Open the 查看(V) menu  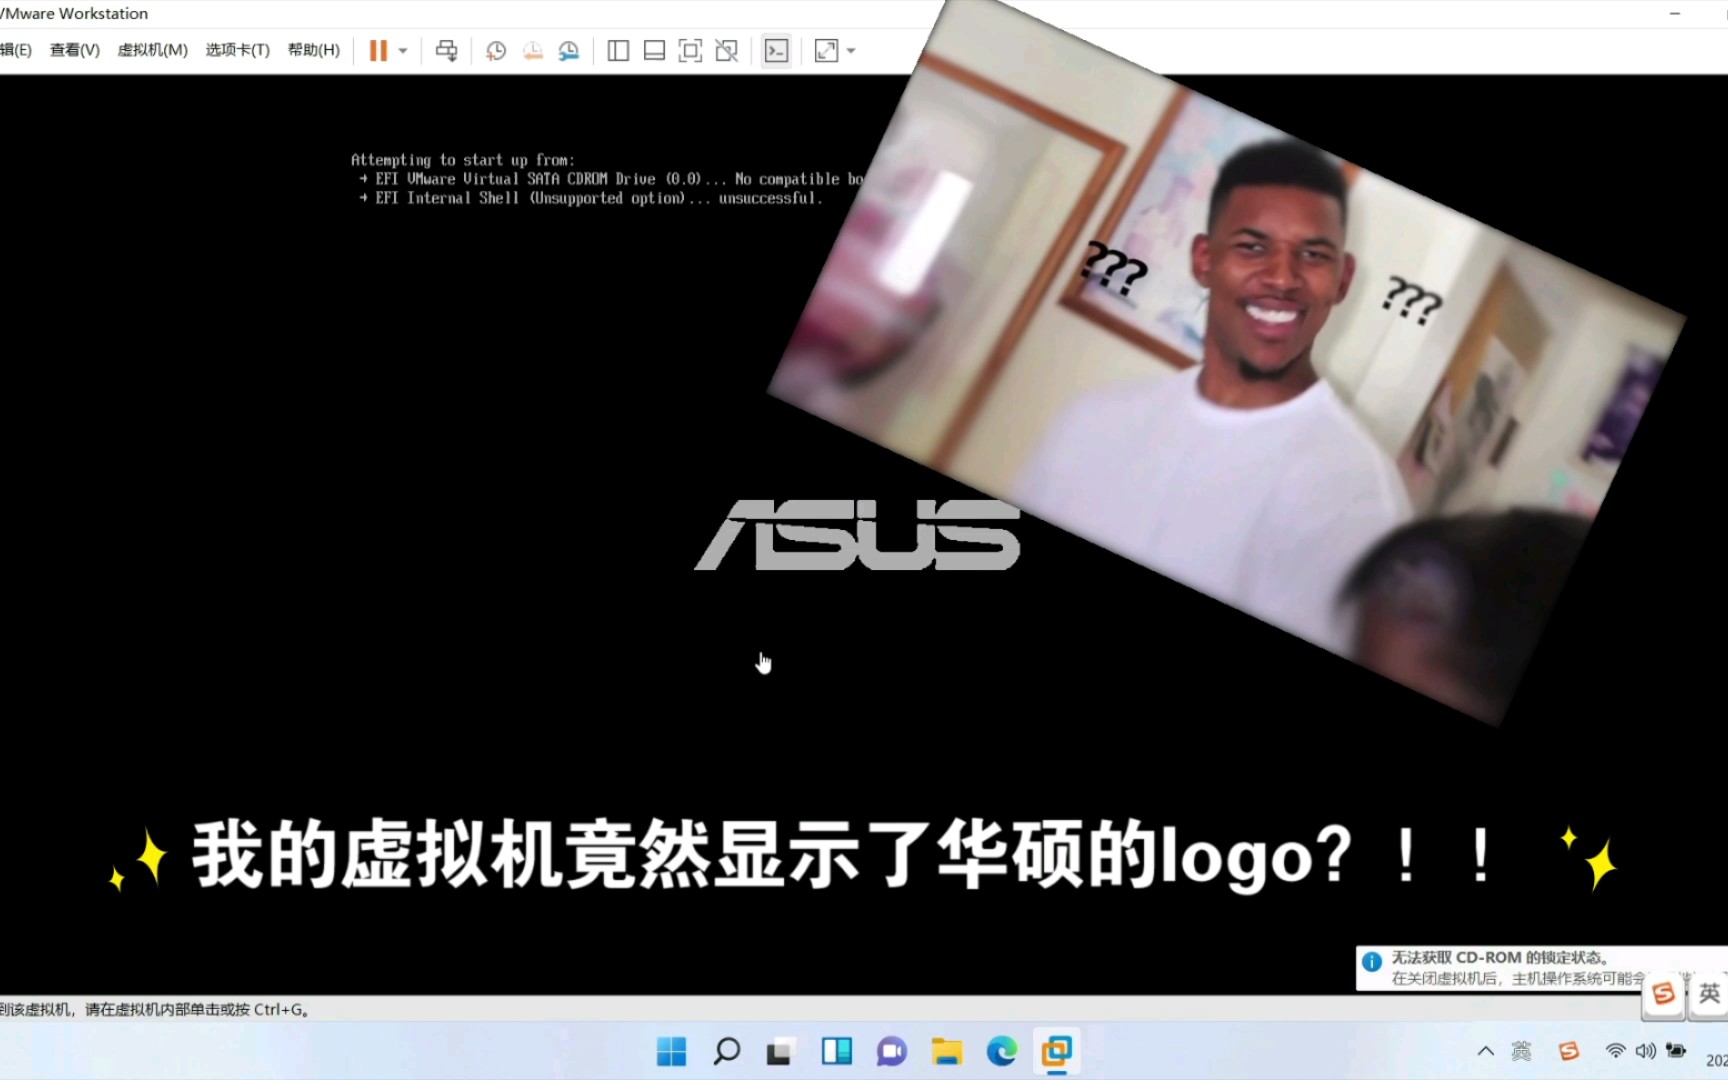[75, 50]
